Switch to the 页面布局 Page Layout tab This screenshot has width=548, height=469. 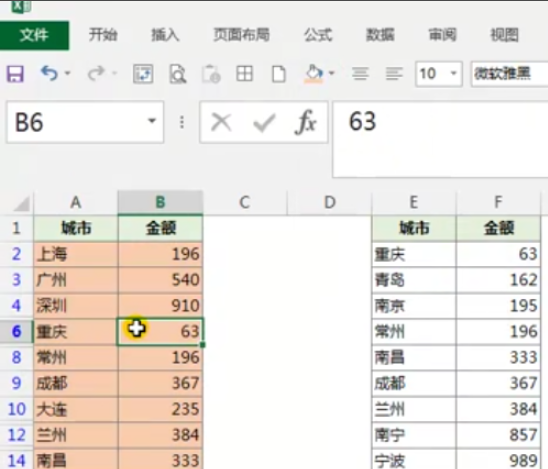tap(241, 35)
